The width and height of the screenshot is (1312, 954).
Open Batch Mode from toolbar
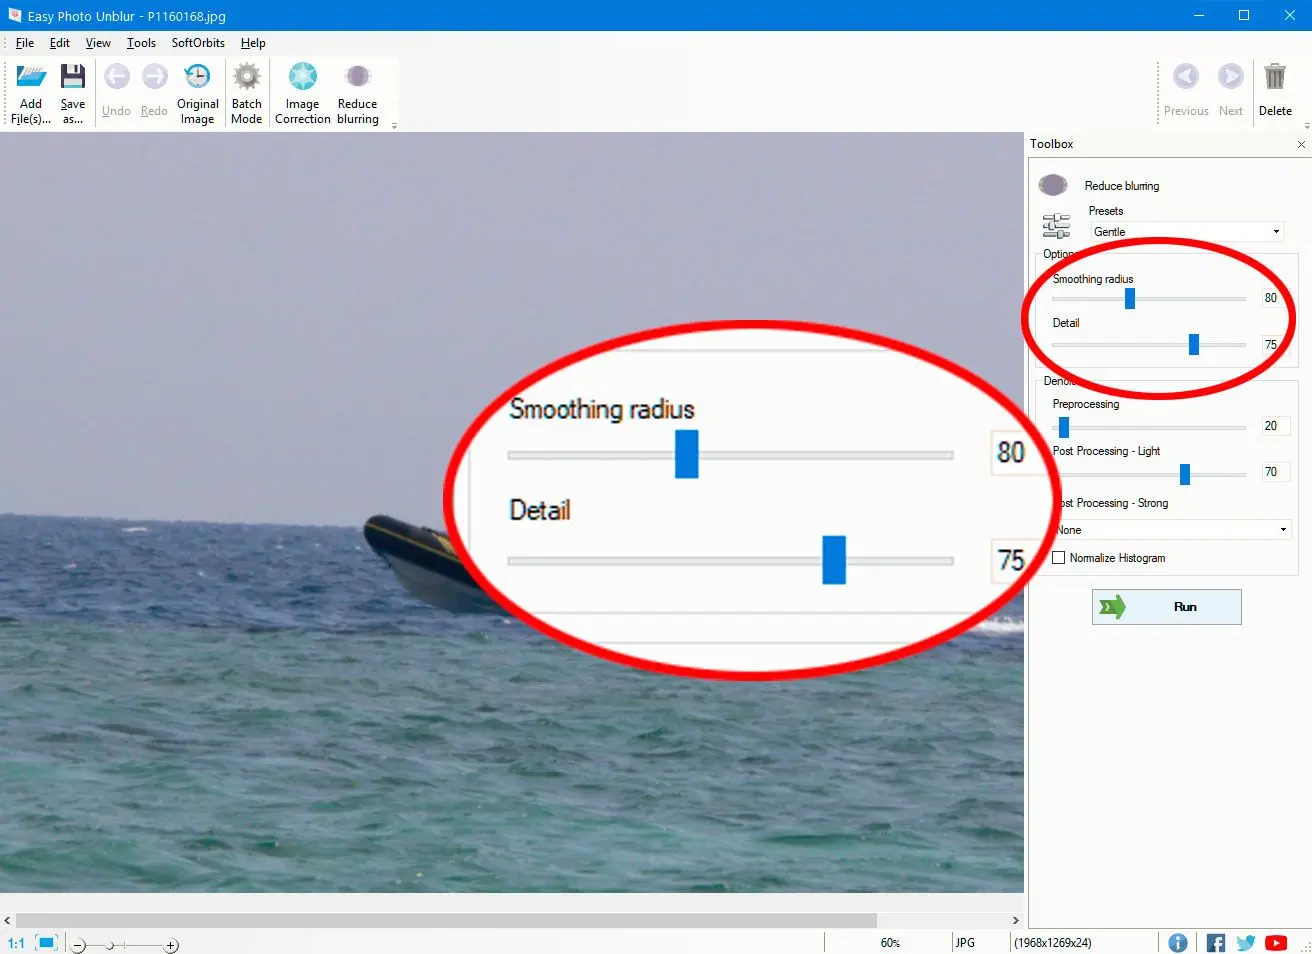[246, 78]
